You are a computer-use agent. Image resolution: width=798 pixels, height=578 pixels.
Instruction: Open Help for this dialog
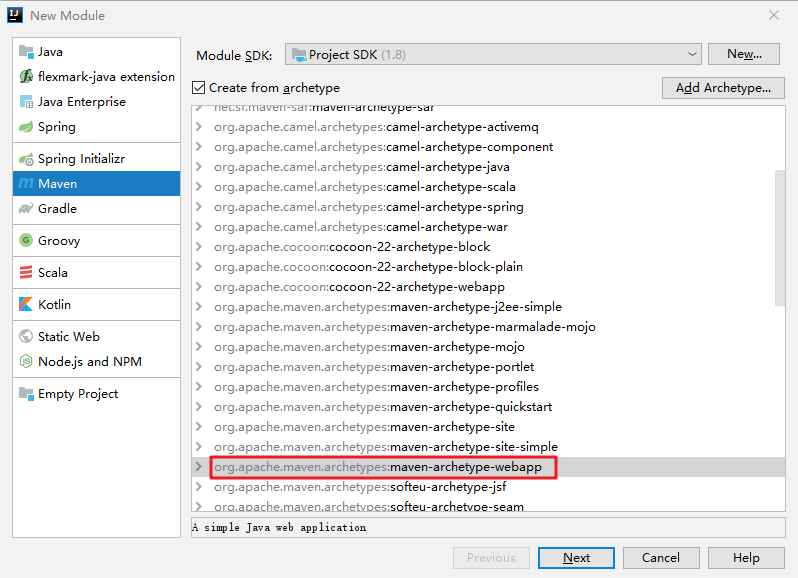tap(746, 558)
